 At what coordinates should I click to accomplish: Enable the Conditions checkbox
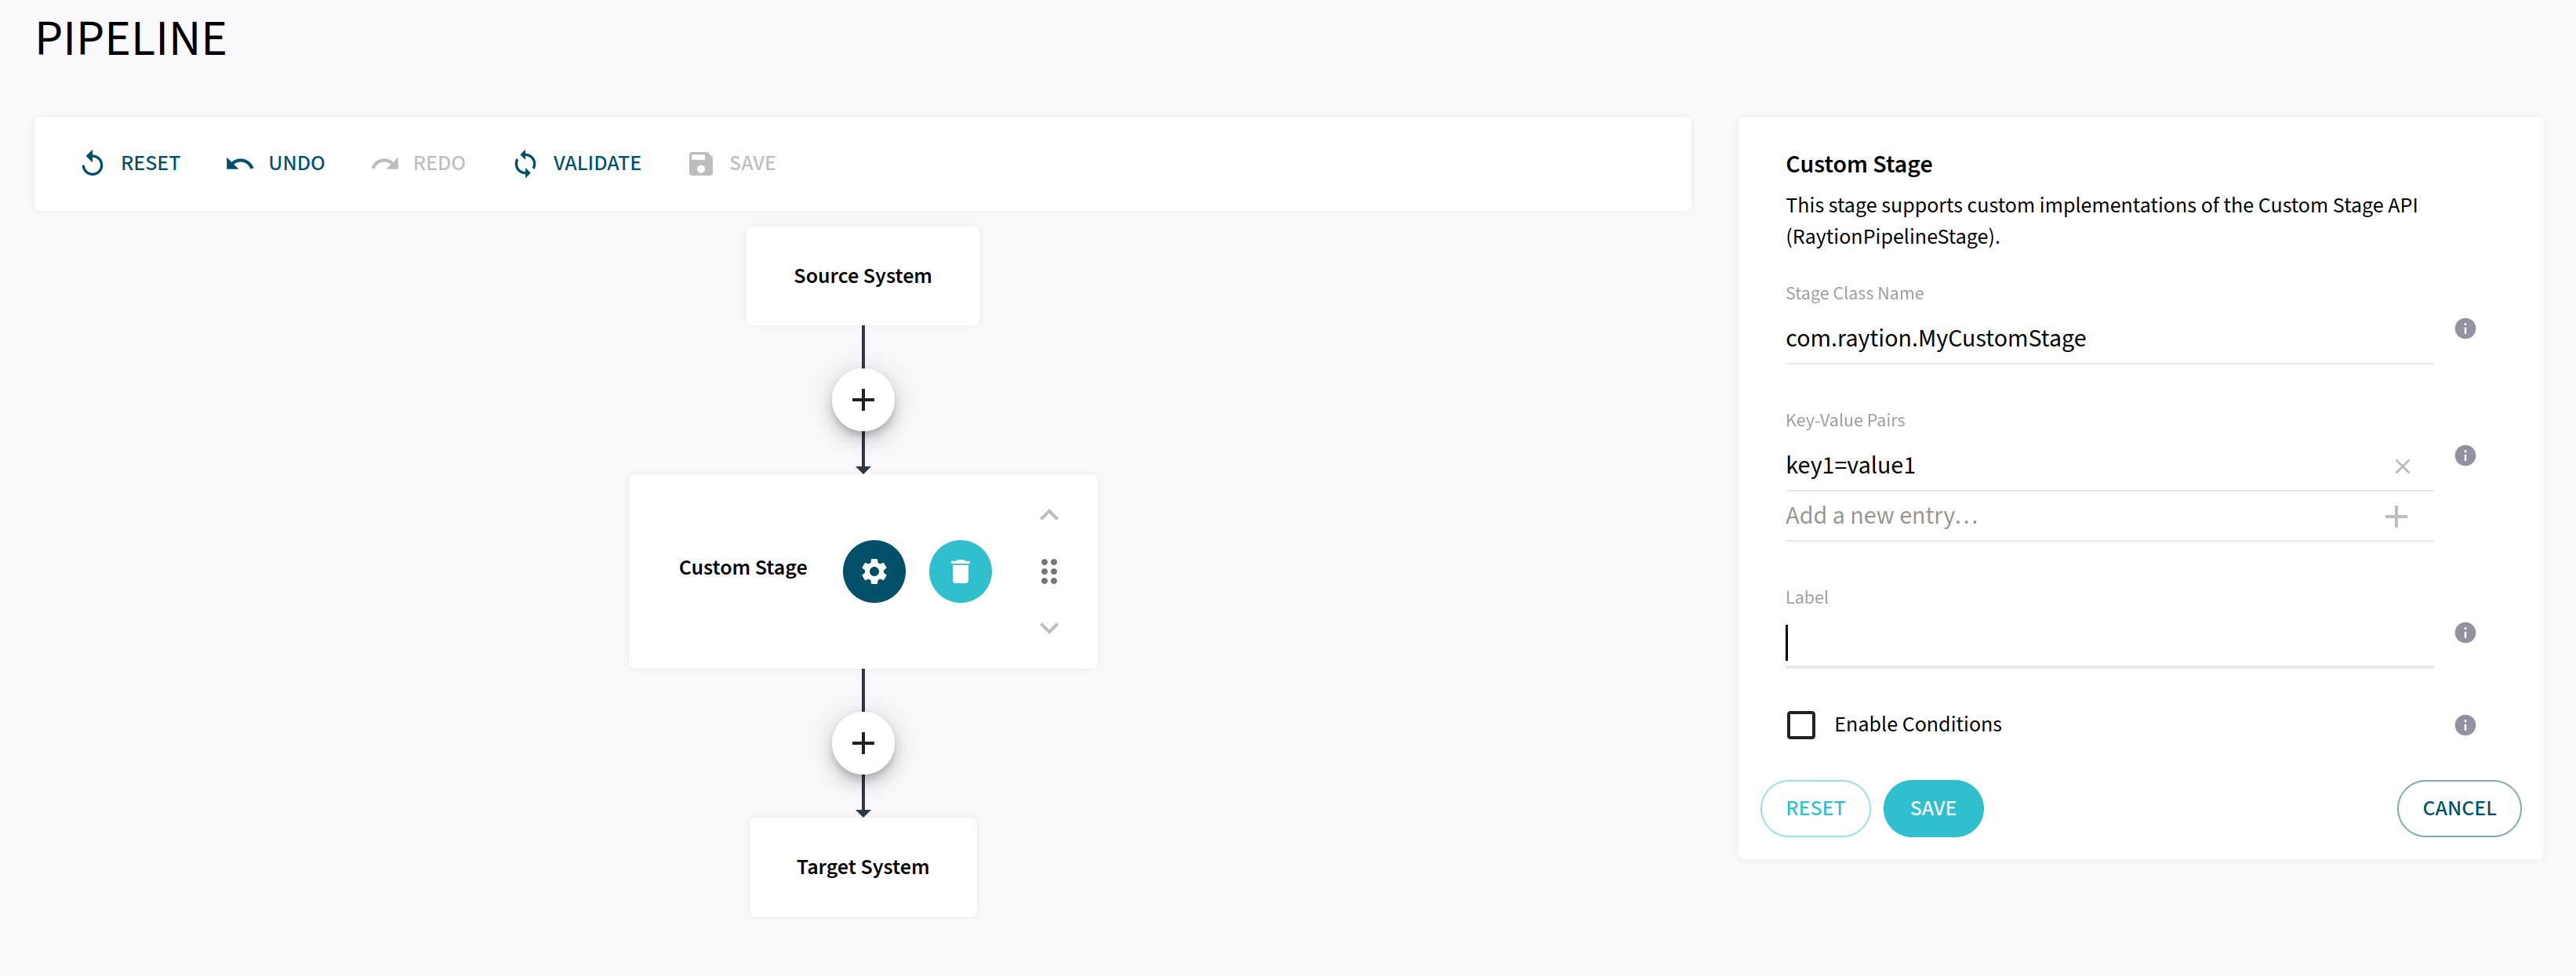click(x=1800, y=725)
